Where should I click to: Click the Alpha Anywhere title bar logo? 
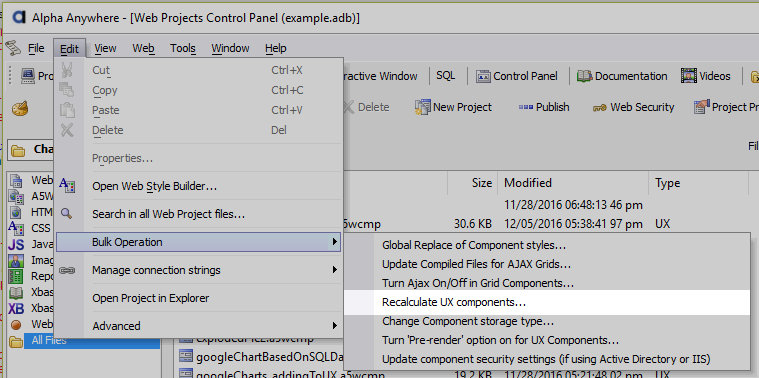[19, 17]
